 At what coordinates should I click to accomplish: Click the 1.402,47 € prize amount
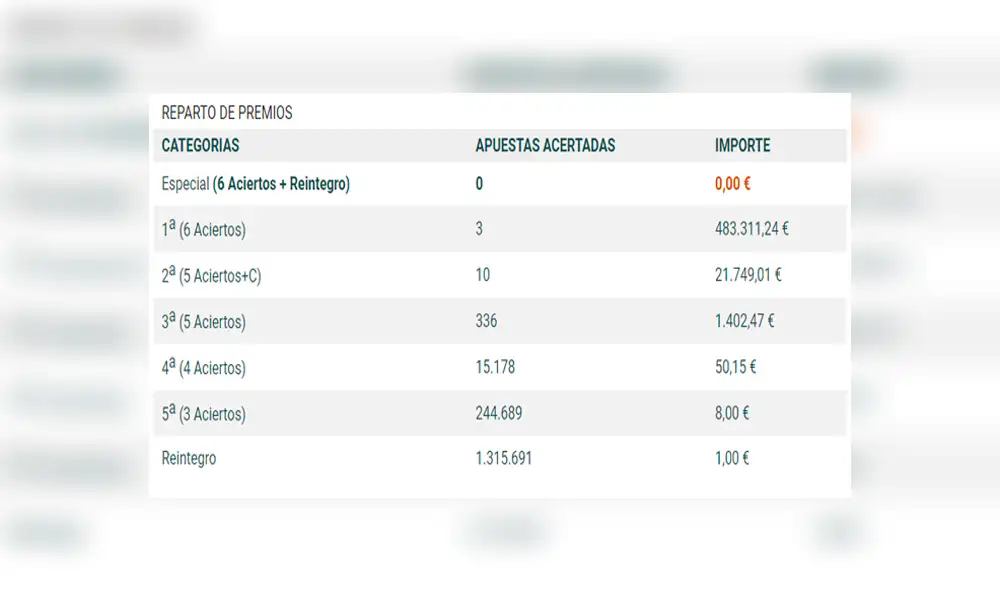coord(744,321)
